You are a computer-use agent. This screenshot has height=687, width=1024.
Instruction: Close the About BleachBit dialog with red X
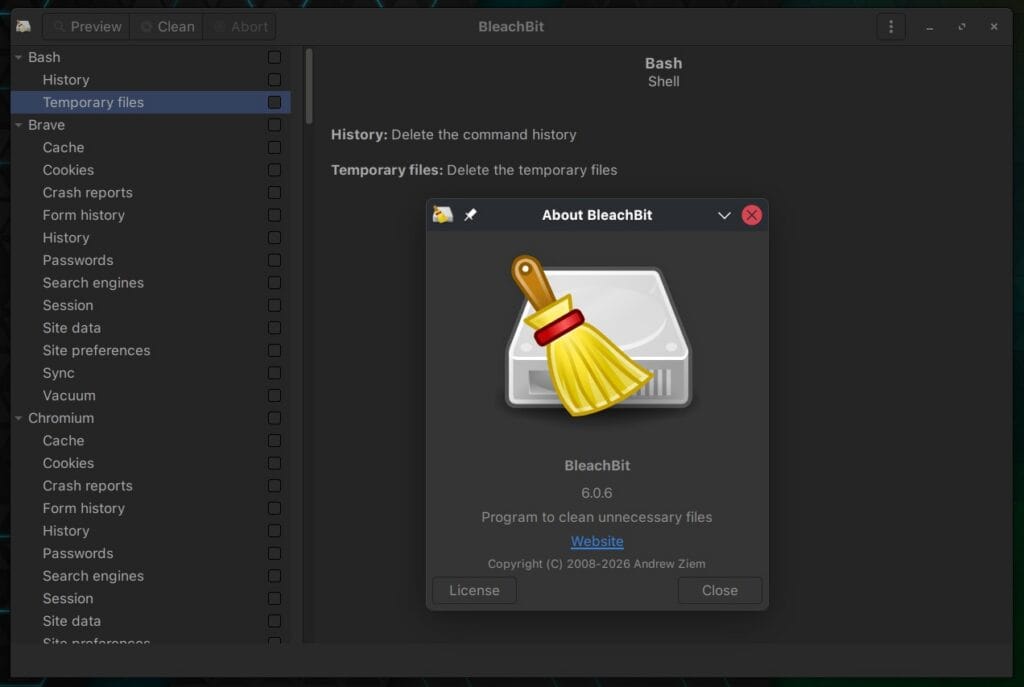point(752,216)
